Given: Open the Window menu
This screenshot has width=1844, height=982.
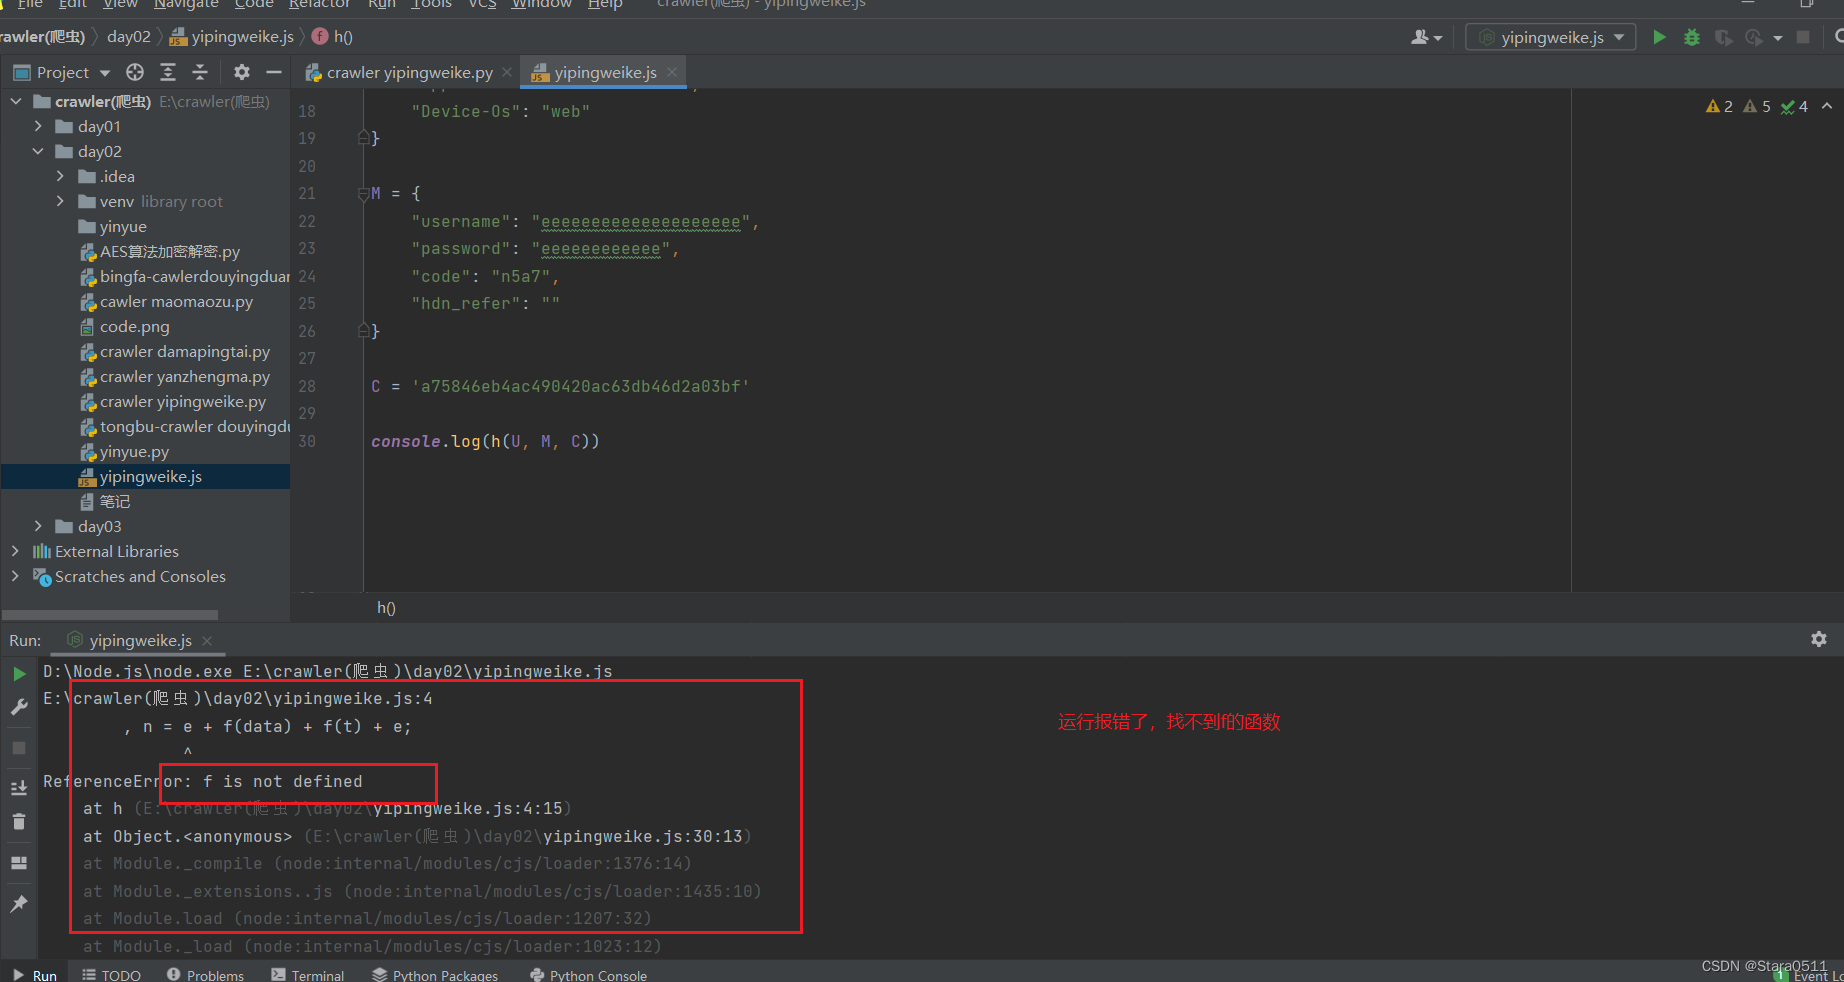Looking at the screenshot, I should 542,4.
